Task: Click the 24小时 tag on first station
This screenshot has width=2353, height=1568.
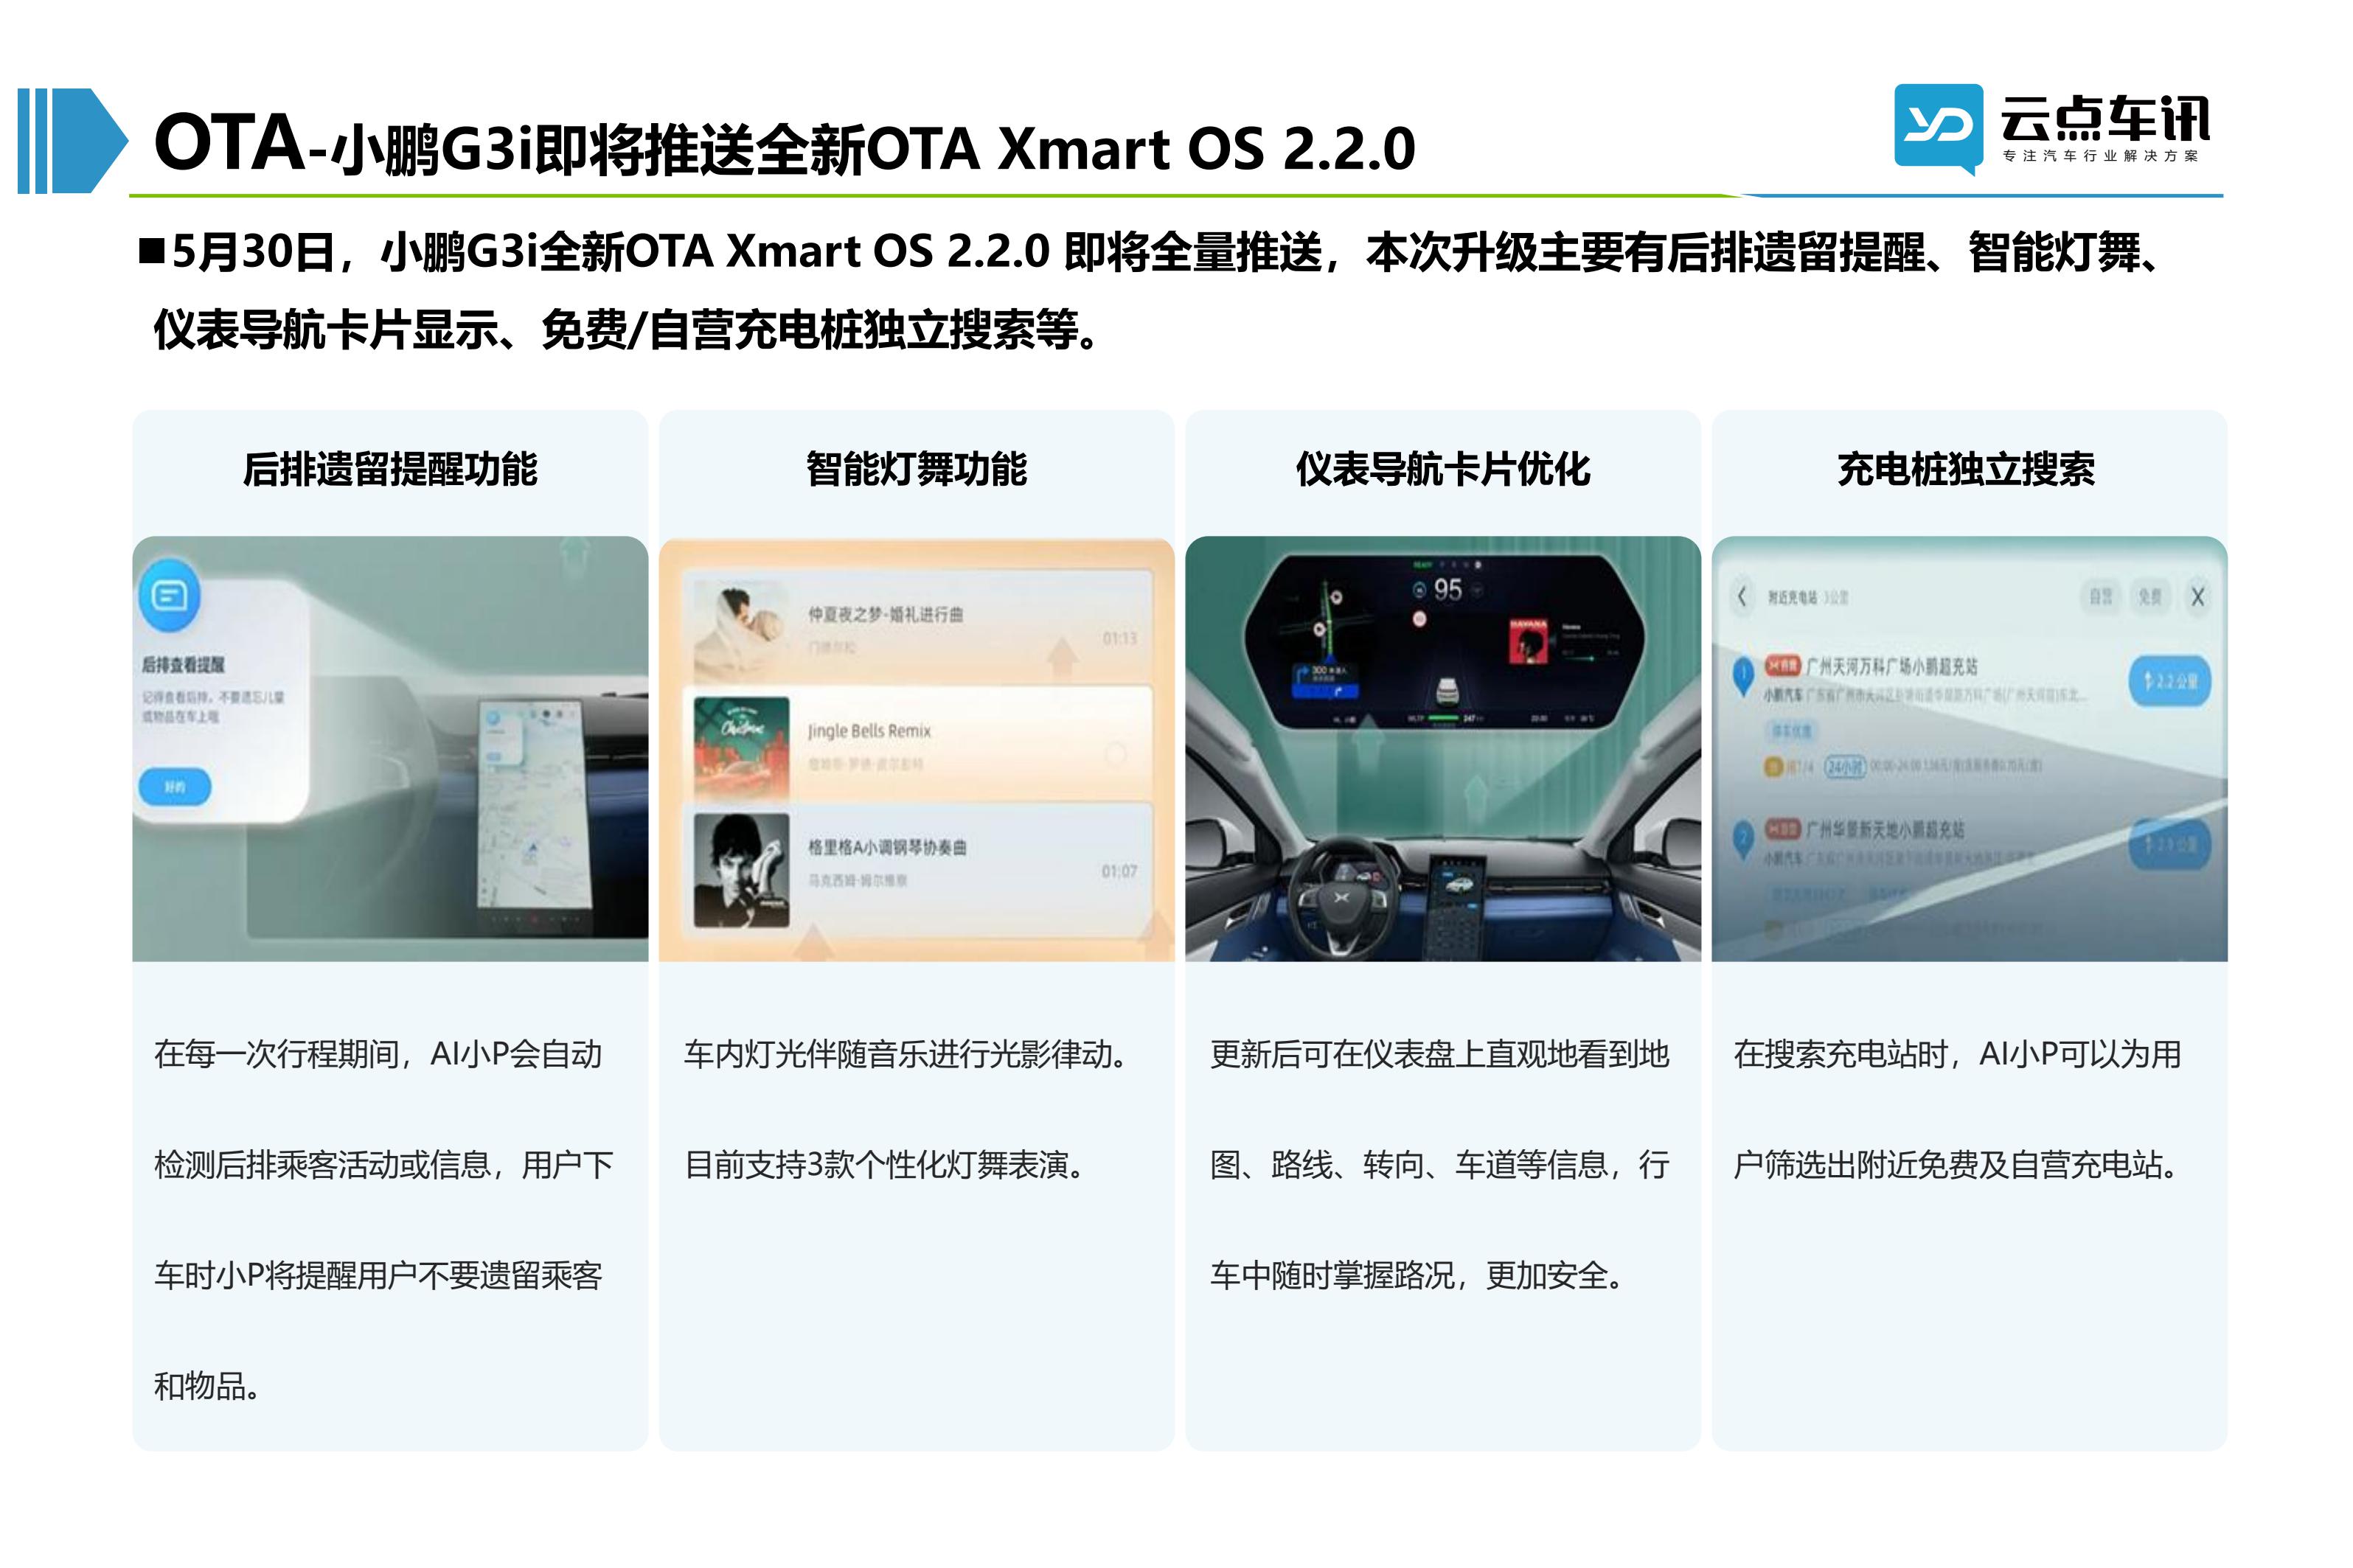Action: [x=1845, y=767]
